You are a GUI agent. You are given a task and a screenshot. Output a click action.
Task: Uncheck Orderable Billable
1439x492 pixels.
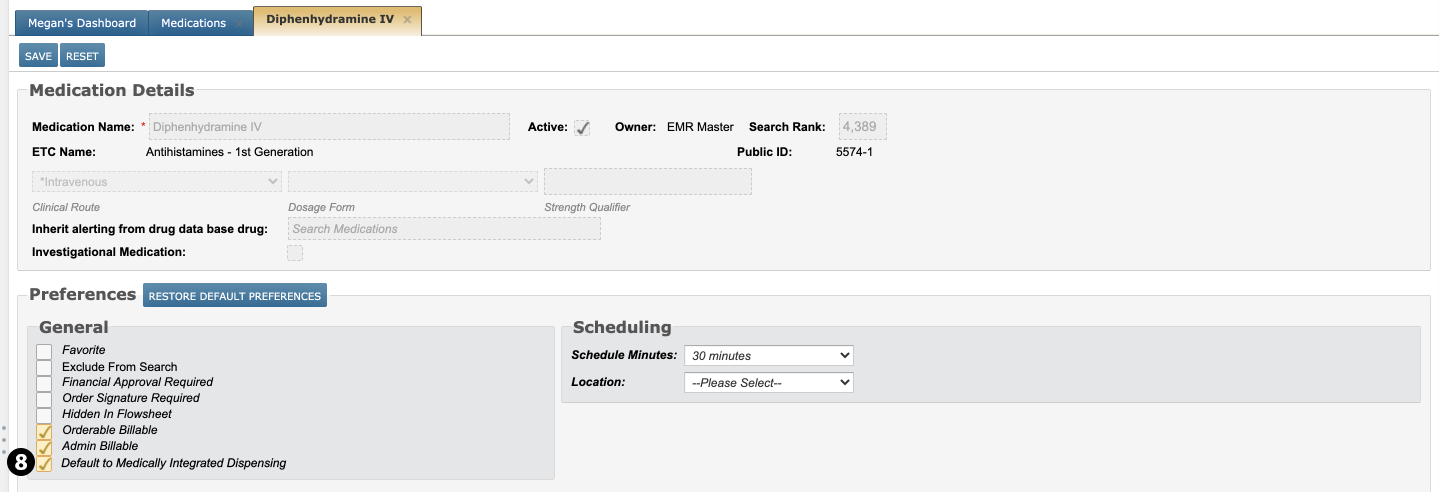[x=44, y=431]
